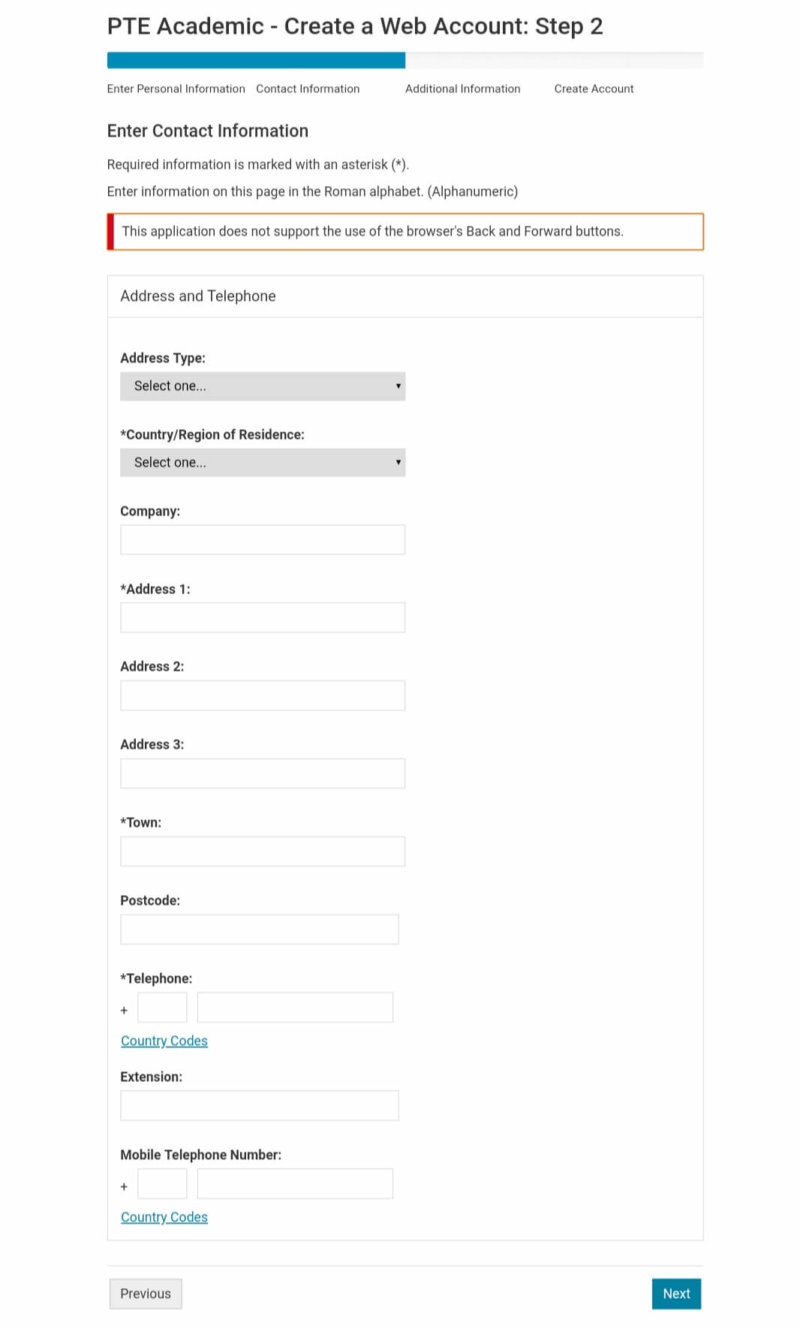
Task: Click the Next button
Action: [x=676, y=1293]
